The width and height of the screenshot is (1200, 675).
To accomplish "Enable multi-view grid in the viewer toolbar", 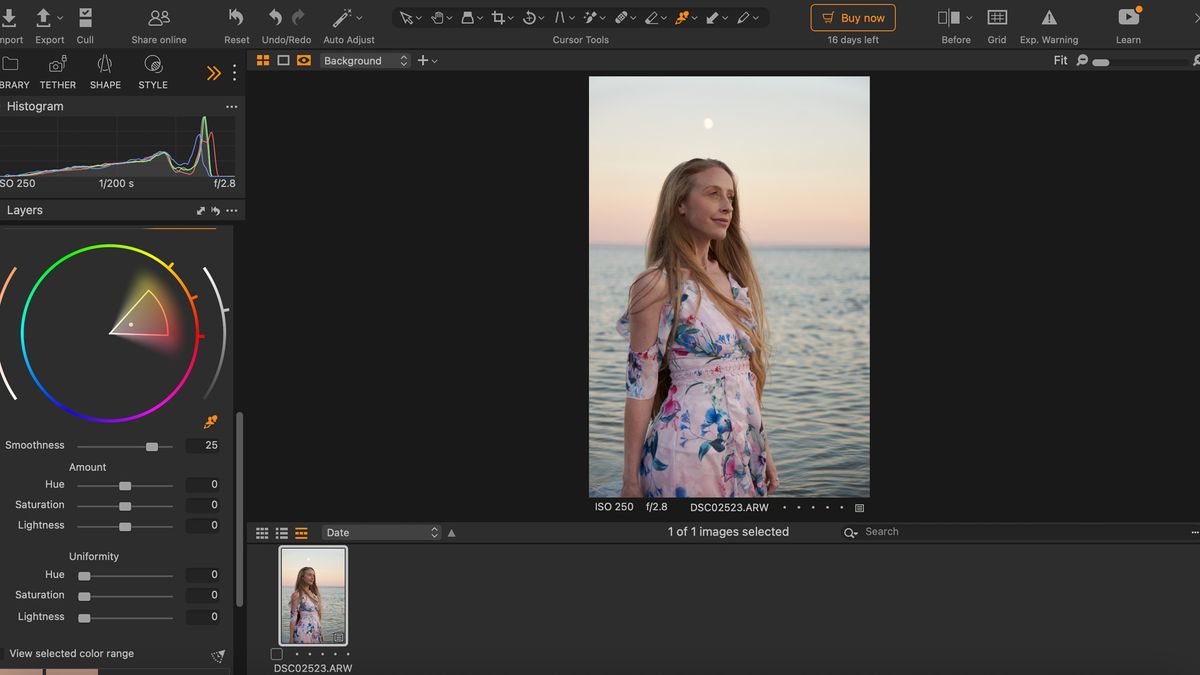I will click(x=263, y=60).
